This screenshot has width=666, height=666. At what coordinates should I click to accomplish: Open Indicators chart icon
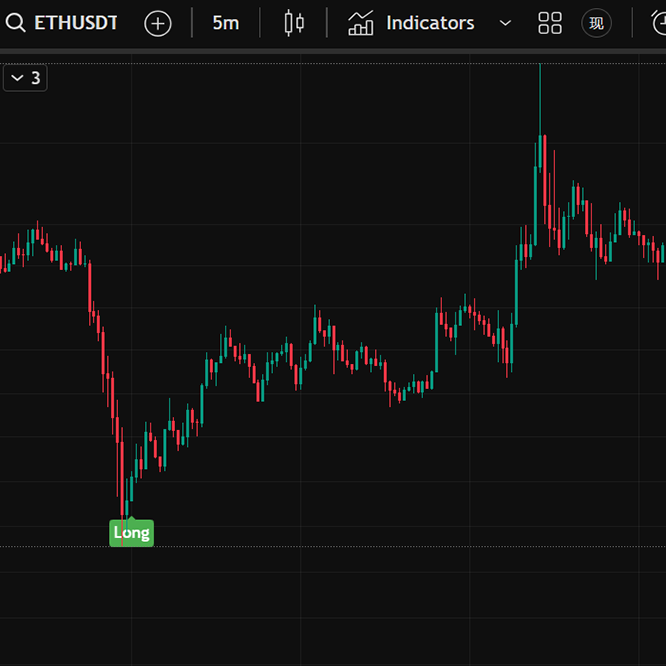pyautogui.click(x=361, y=23)
